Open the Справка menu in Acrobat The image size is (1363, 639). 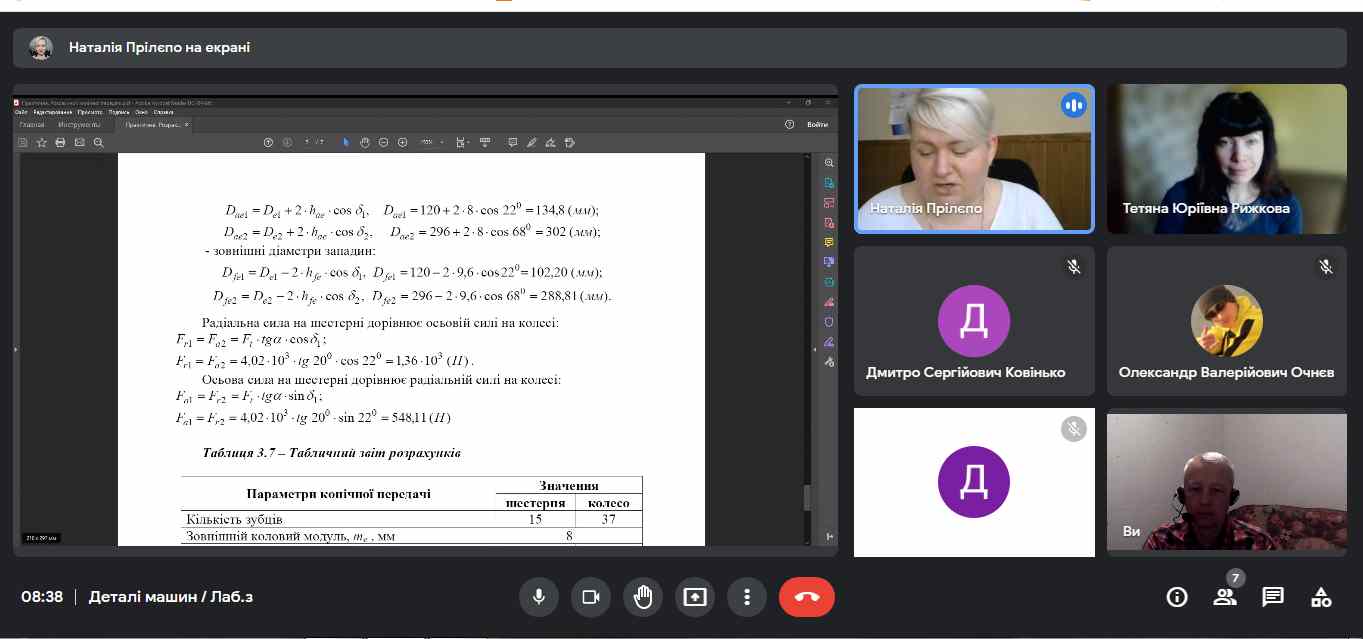[164, 112]
